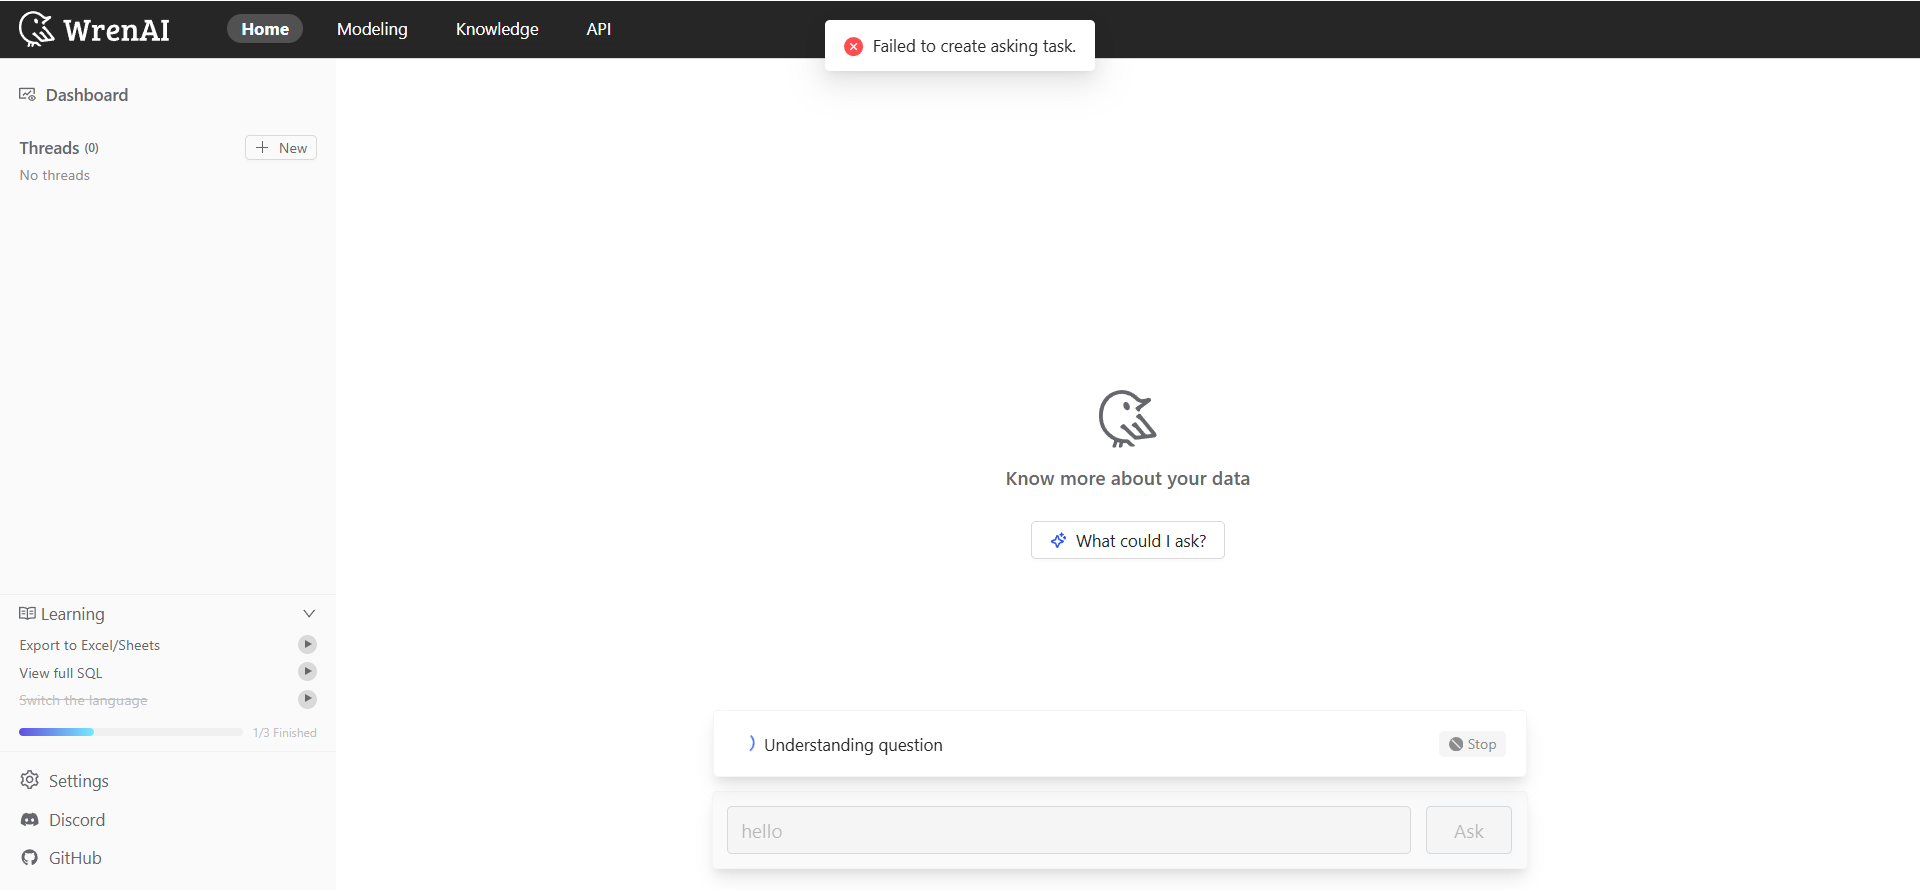The width and height of the screenshot is (1920, 890).
Task: Click the Learning section title
Action: tap(72, 613)
